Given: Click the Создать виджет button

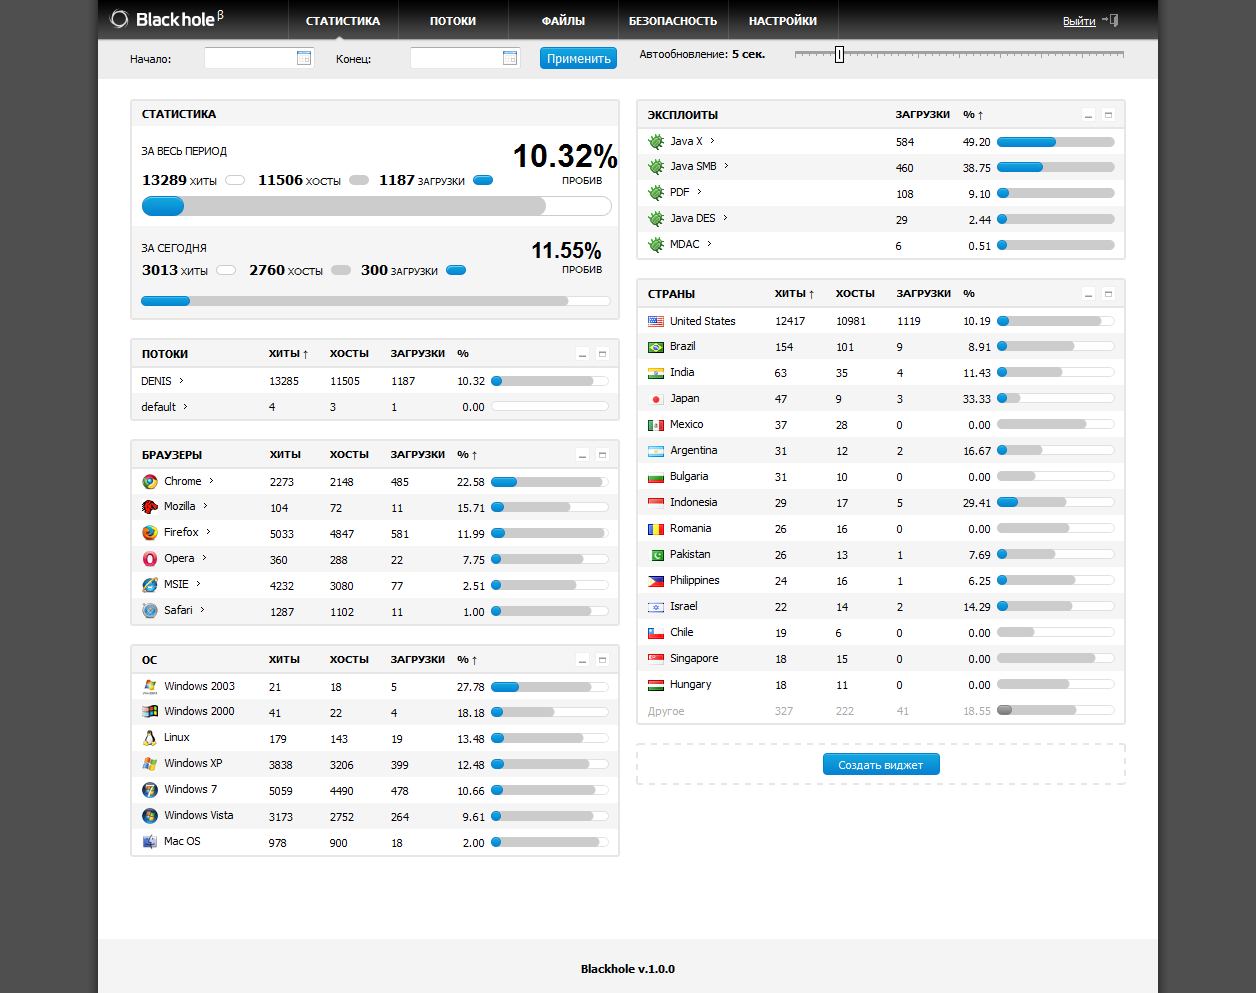Looking at the screenshot, I should [881, 765].
